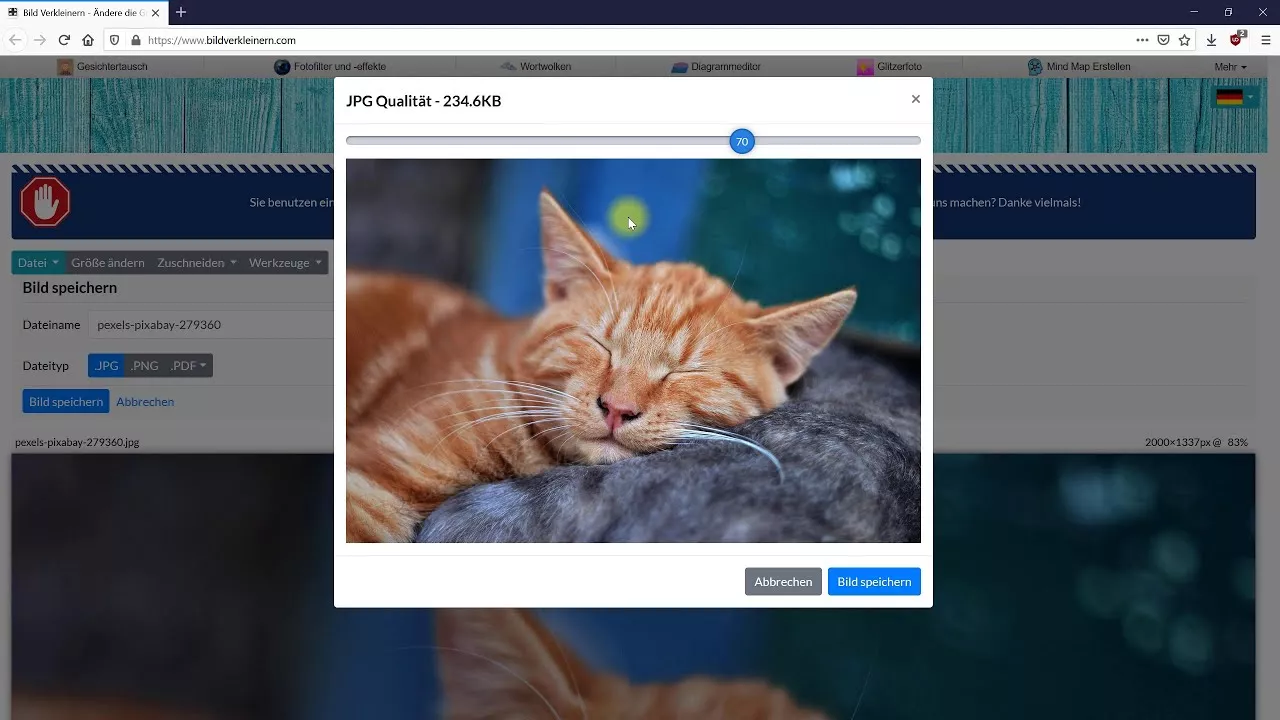Close the Bild Verkleinern tab
The image size is (1280, 720).
[x=155, y=12]
